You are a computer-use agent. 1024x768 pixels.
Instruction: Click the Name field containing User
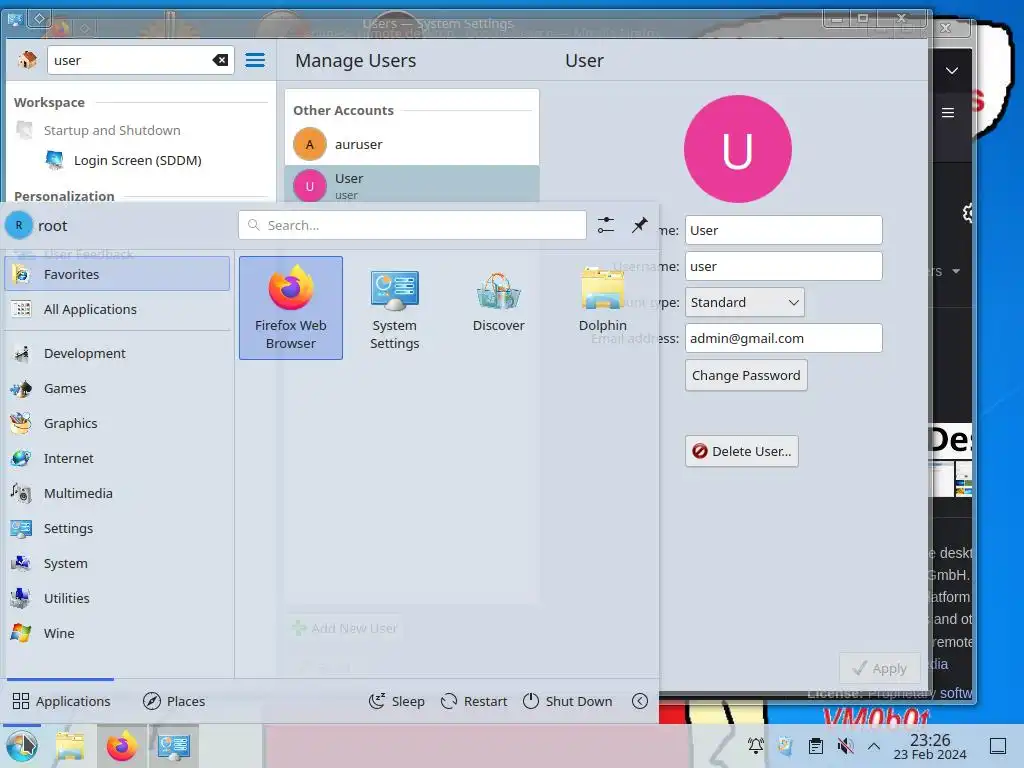click(783, 231)
